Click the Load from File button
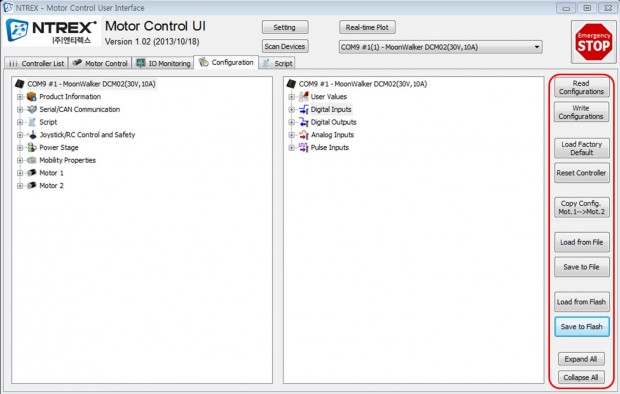This screenshot has width=620, height=394. [x=581, y=242]
